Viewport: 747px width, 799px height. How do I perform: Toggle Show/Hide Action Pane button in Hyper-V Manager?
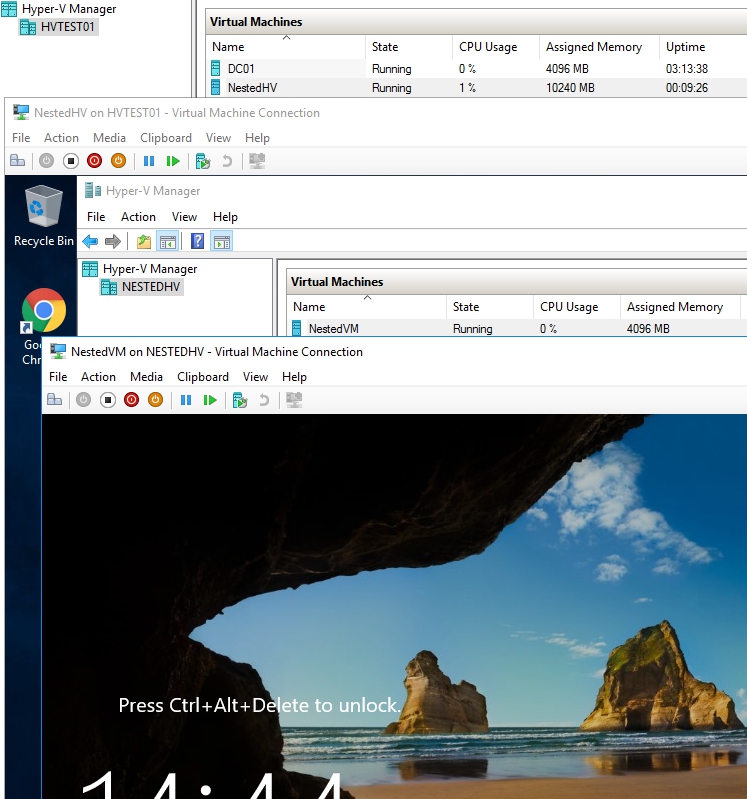coord(222,241)
